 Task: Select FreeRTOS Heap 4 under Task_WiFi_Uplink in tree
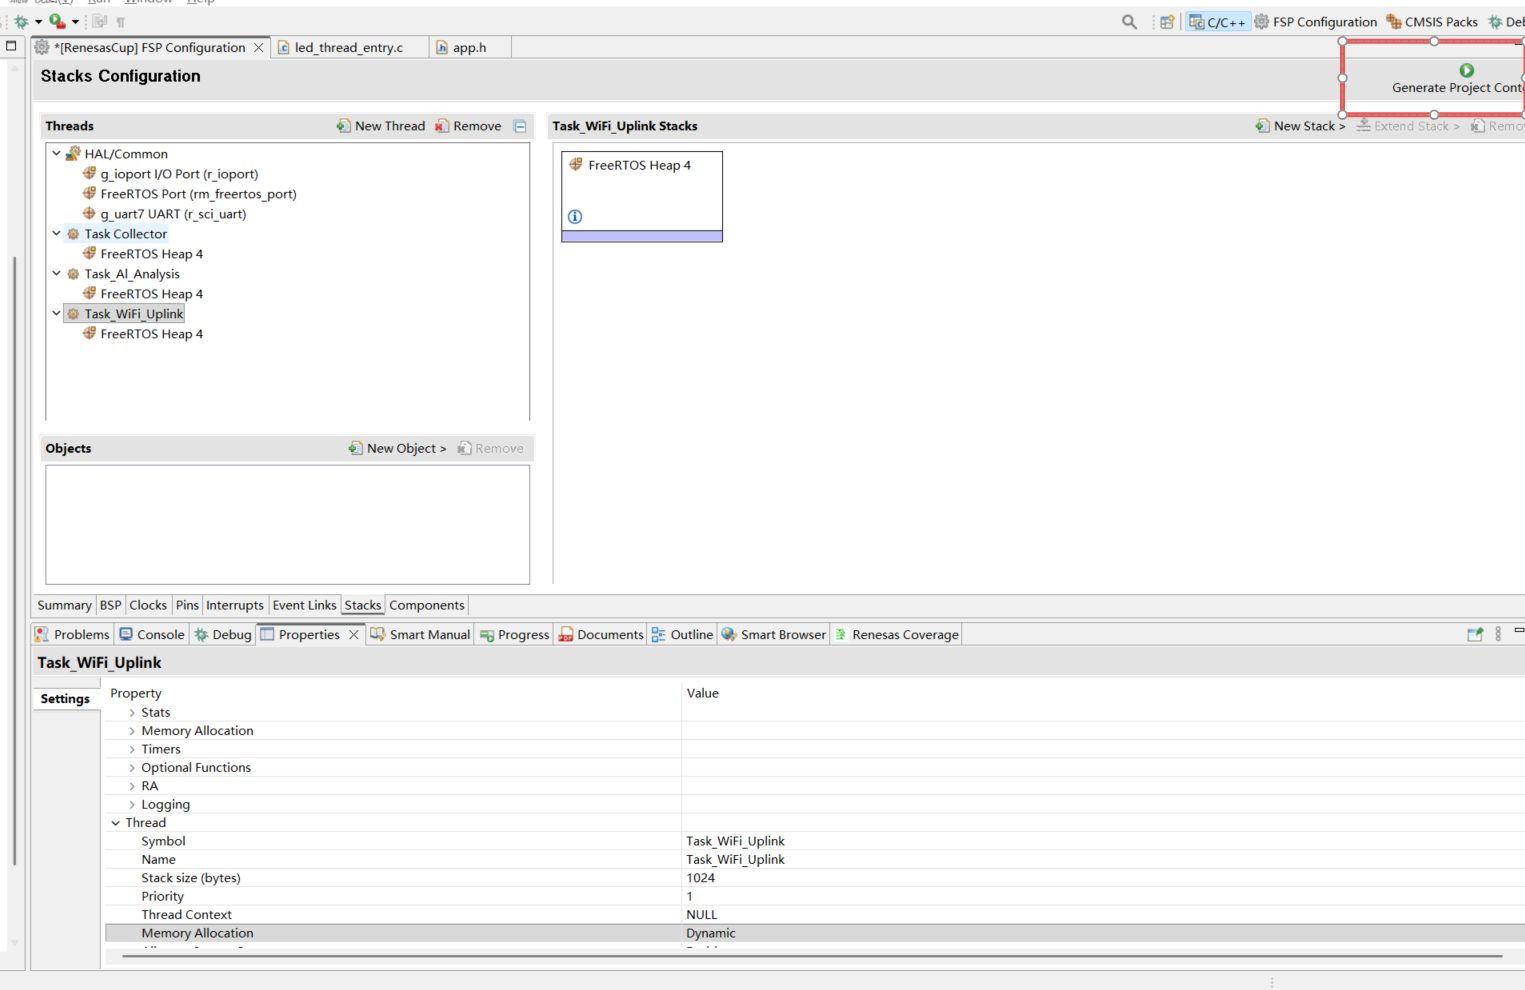(x=151, y=334)
